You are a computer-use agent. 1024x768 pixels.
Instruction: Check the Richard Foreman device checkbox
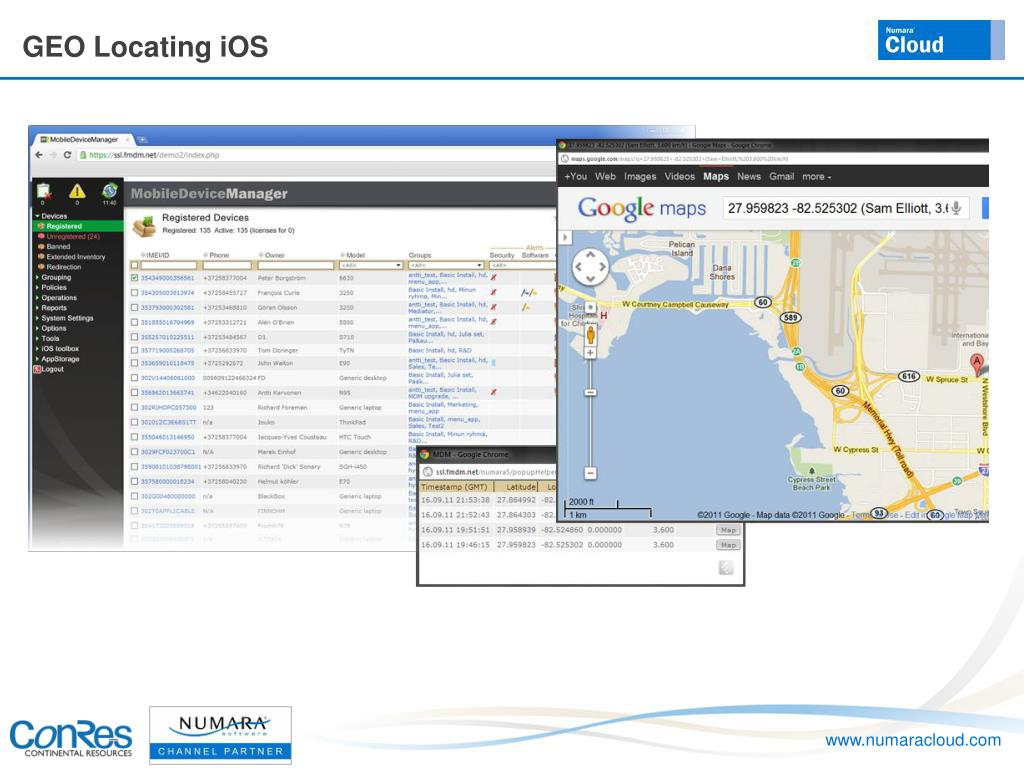tap(135, 408)
